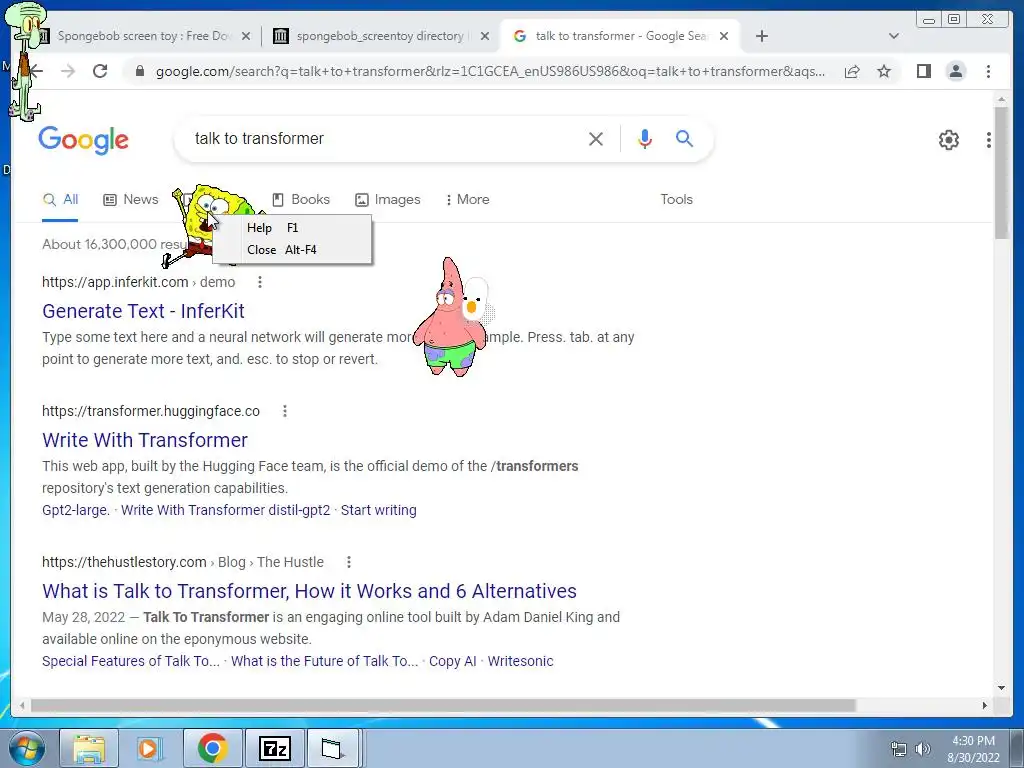Click Google logo to go home
This screenshot has width=1024, height=768.
83,140
